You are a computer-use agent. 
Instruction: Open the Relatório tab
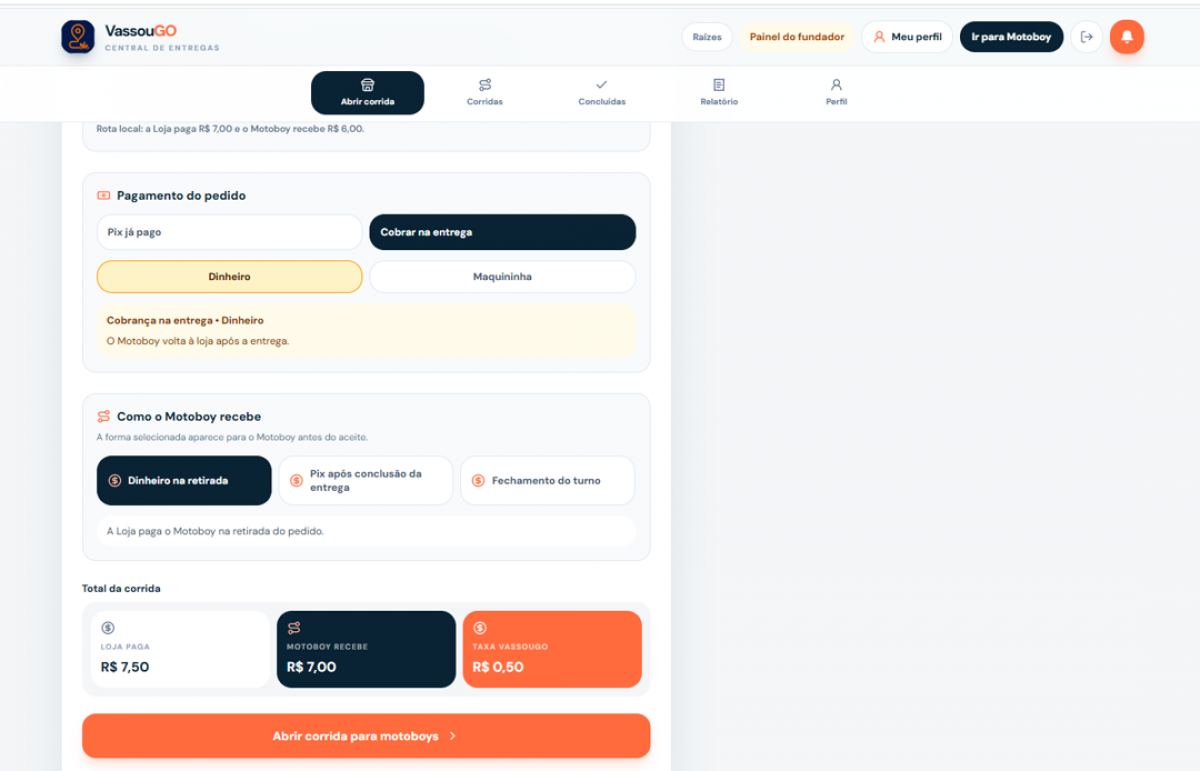(719, 93)
